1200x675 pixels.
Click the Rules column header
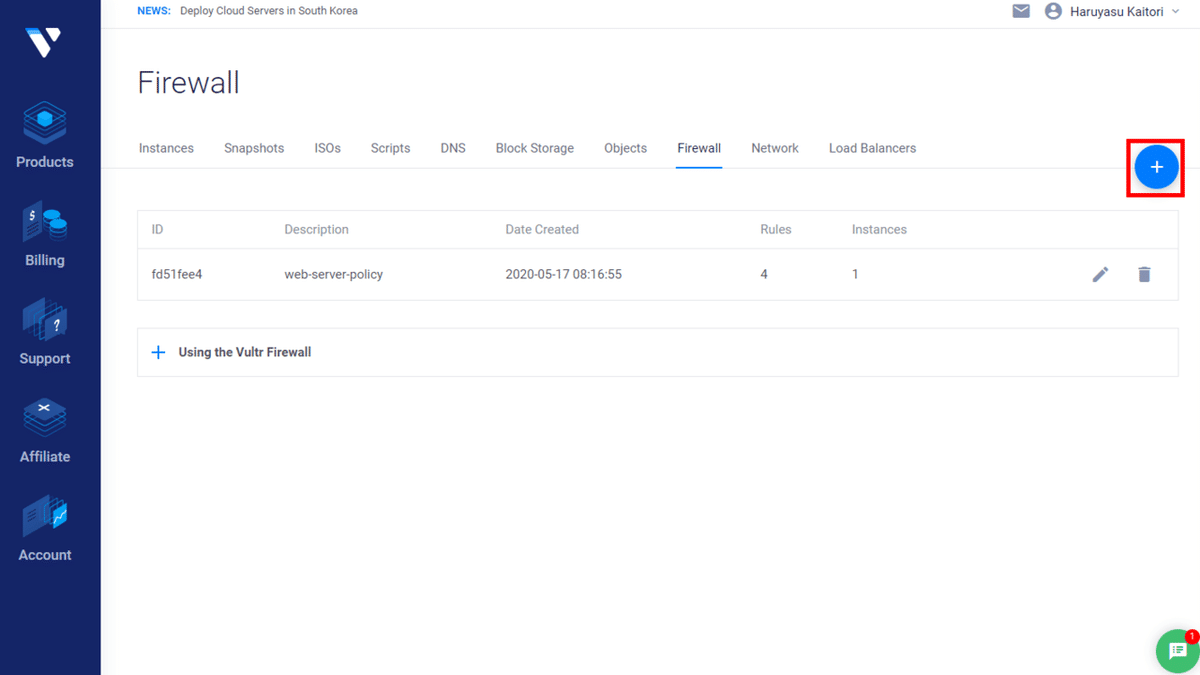click(x=776, y=229)
